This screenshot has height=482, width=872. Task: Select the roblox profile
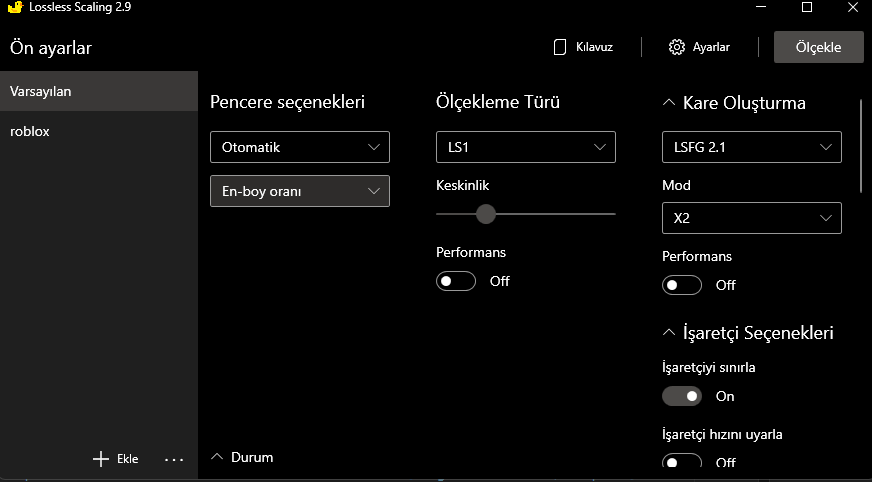(x=98, y=131)
